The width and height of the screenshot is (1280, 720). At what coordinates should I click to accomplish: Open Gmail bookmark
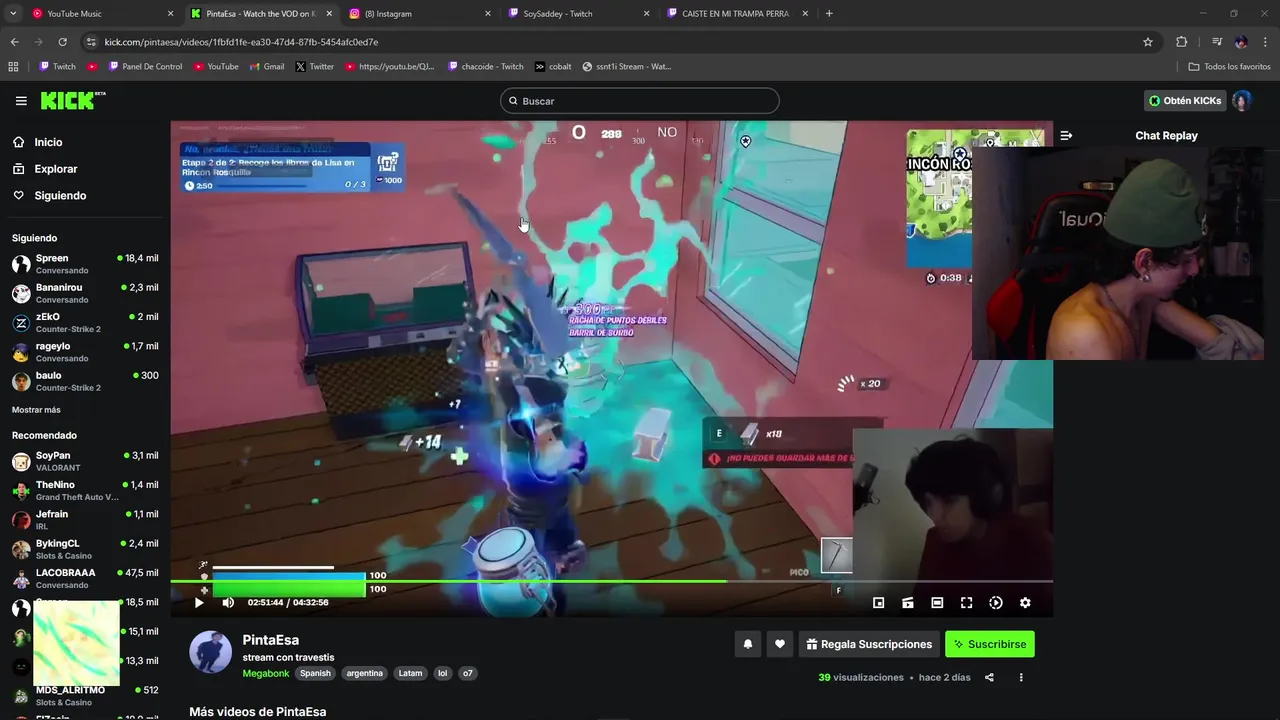tap(267, 67)
